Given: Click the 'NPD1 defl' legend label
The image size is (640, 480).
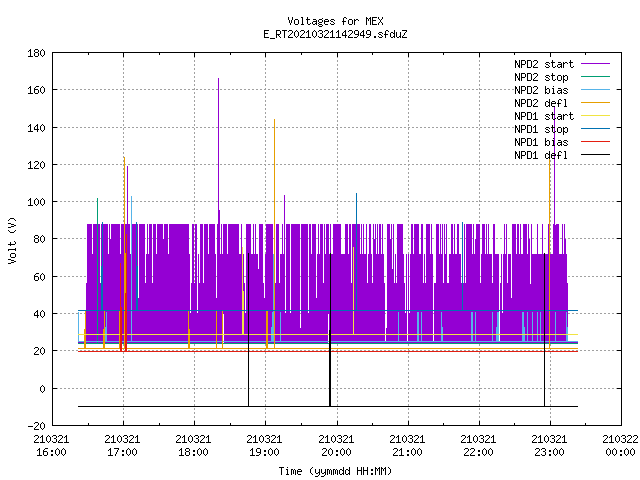Looking at the screenshot, I should coord(541,156).
